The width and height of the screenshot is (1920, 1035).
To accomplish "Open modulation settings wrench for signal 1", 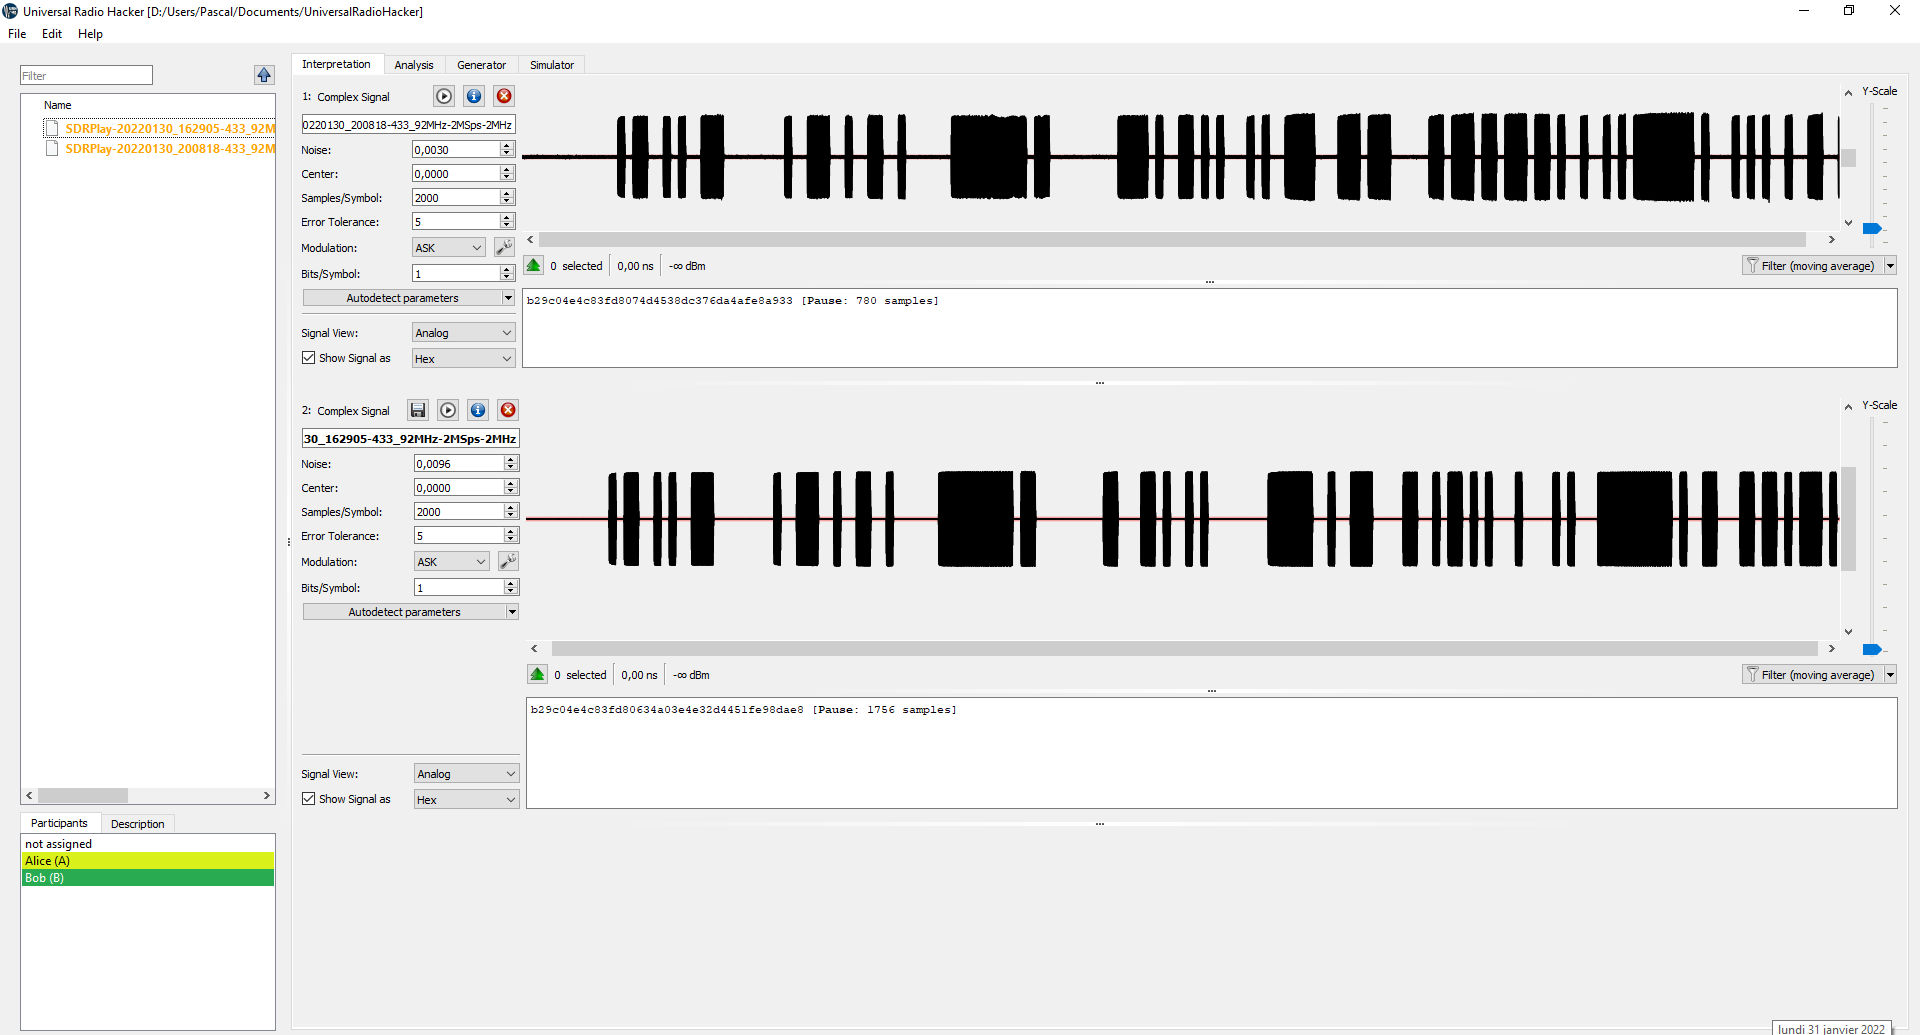I will pyautogui.click(x=504, y=247).
